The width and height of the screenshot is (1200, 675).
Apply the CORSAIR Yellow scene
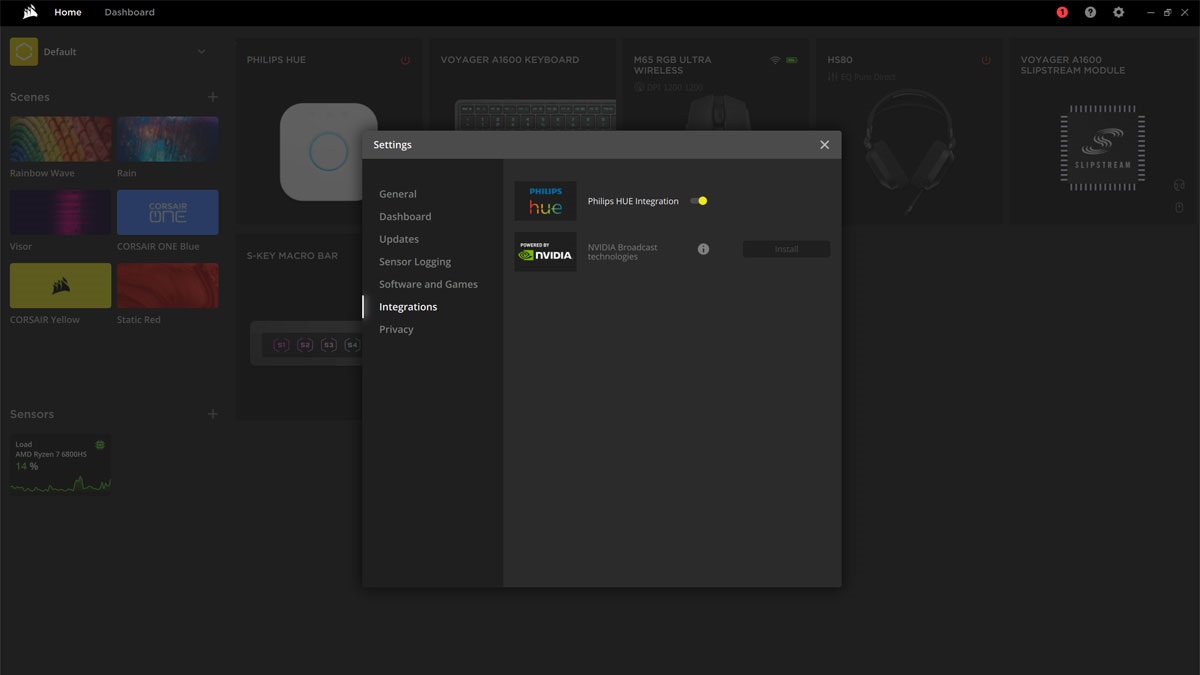60,286
